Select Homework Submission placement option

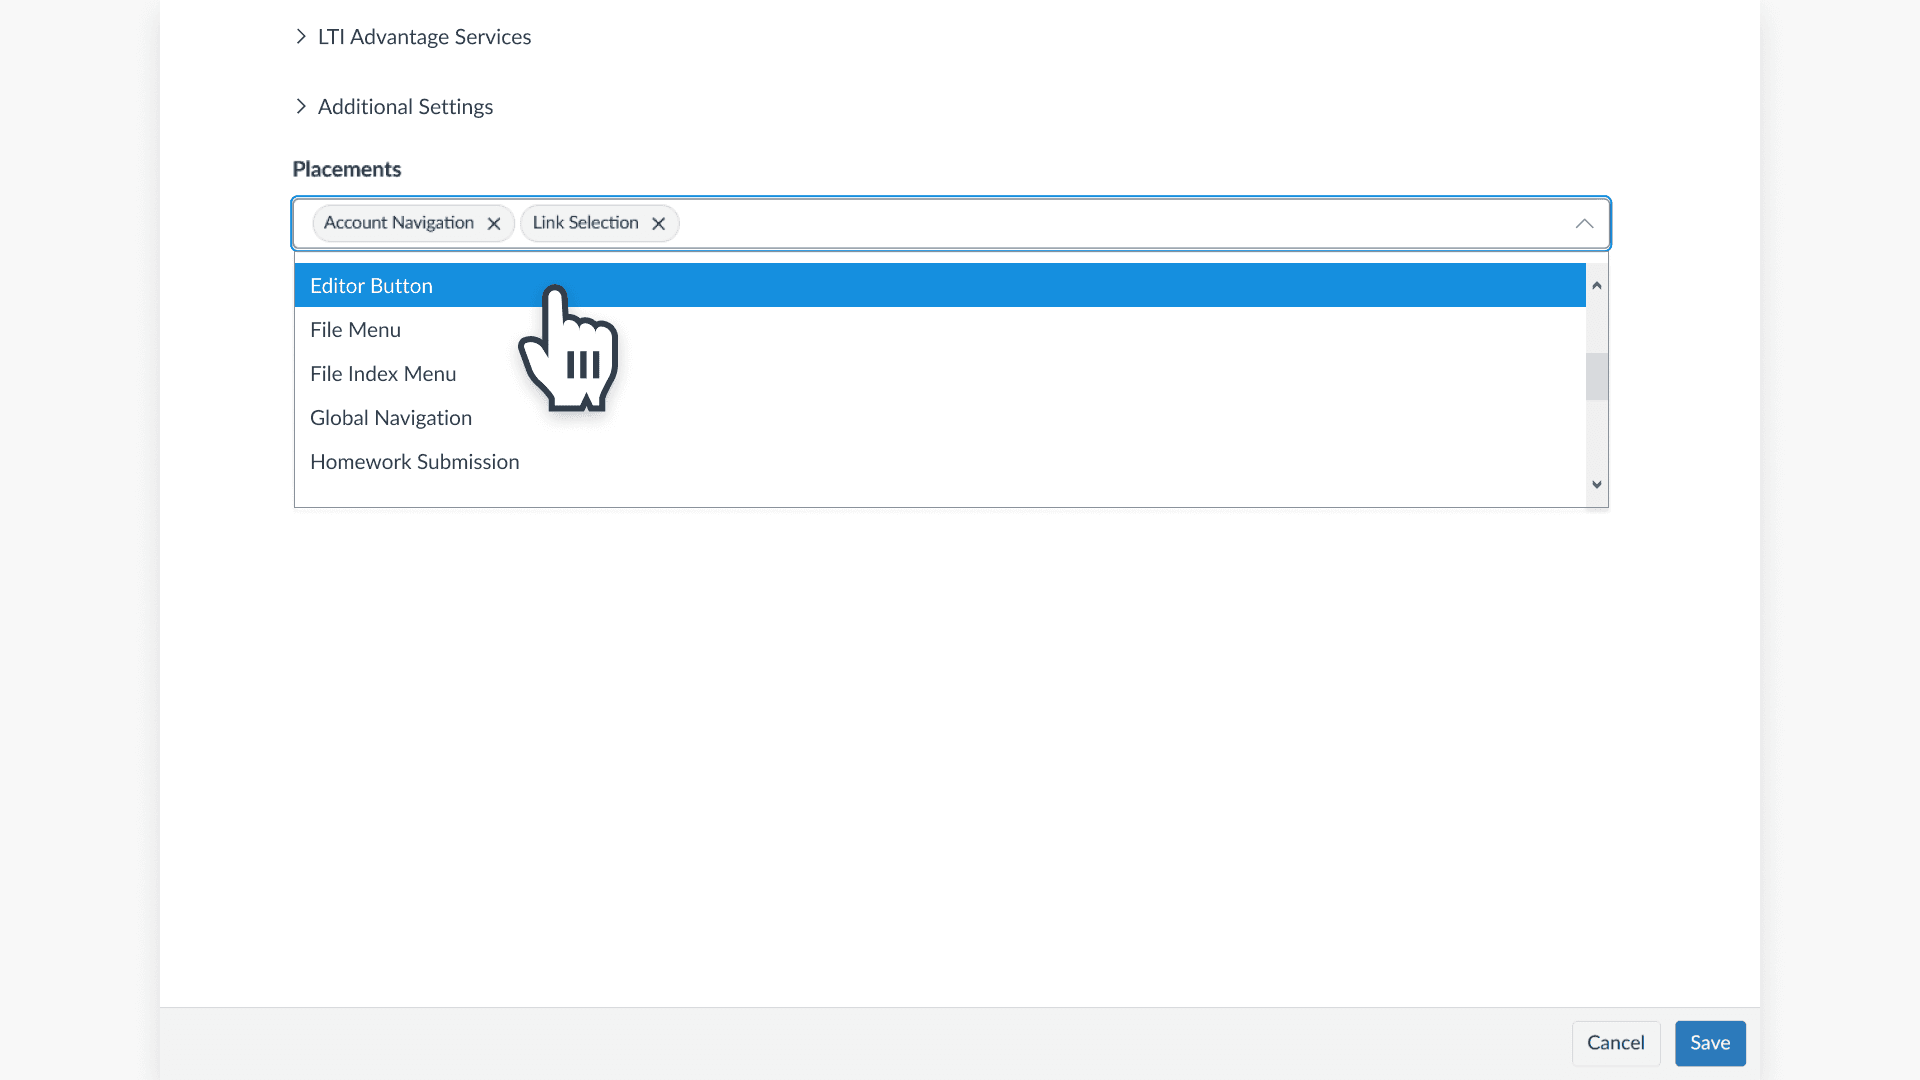click(414, 461)
